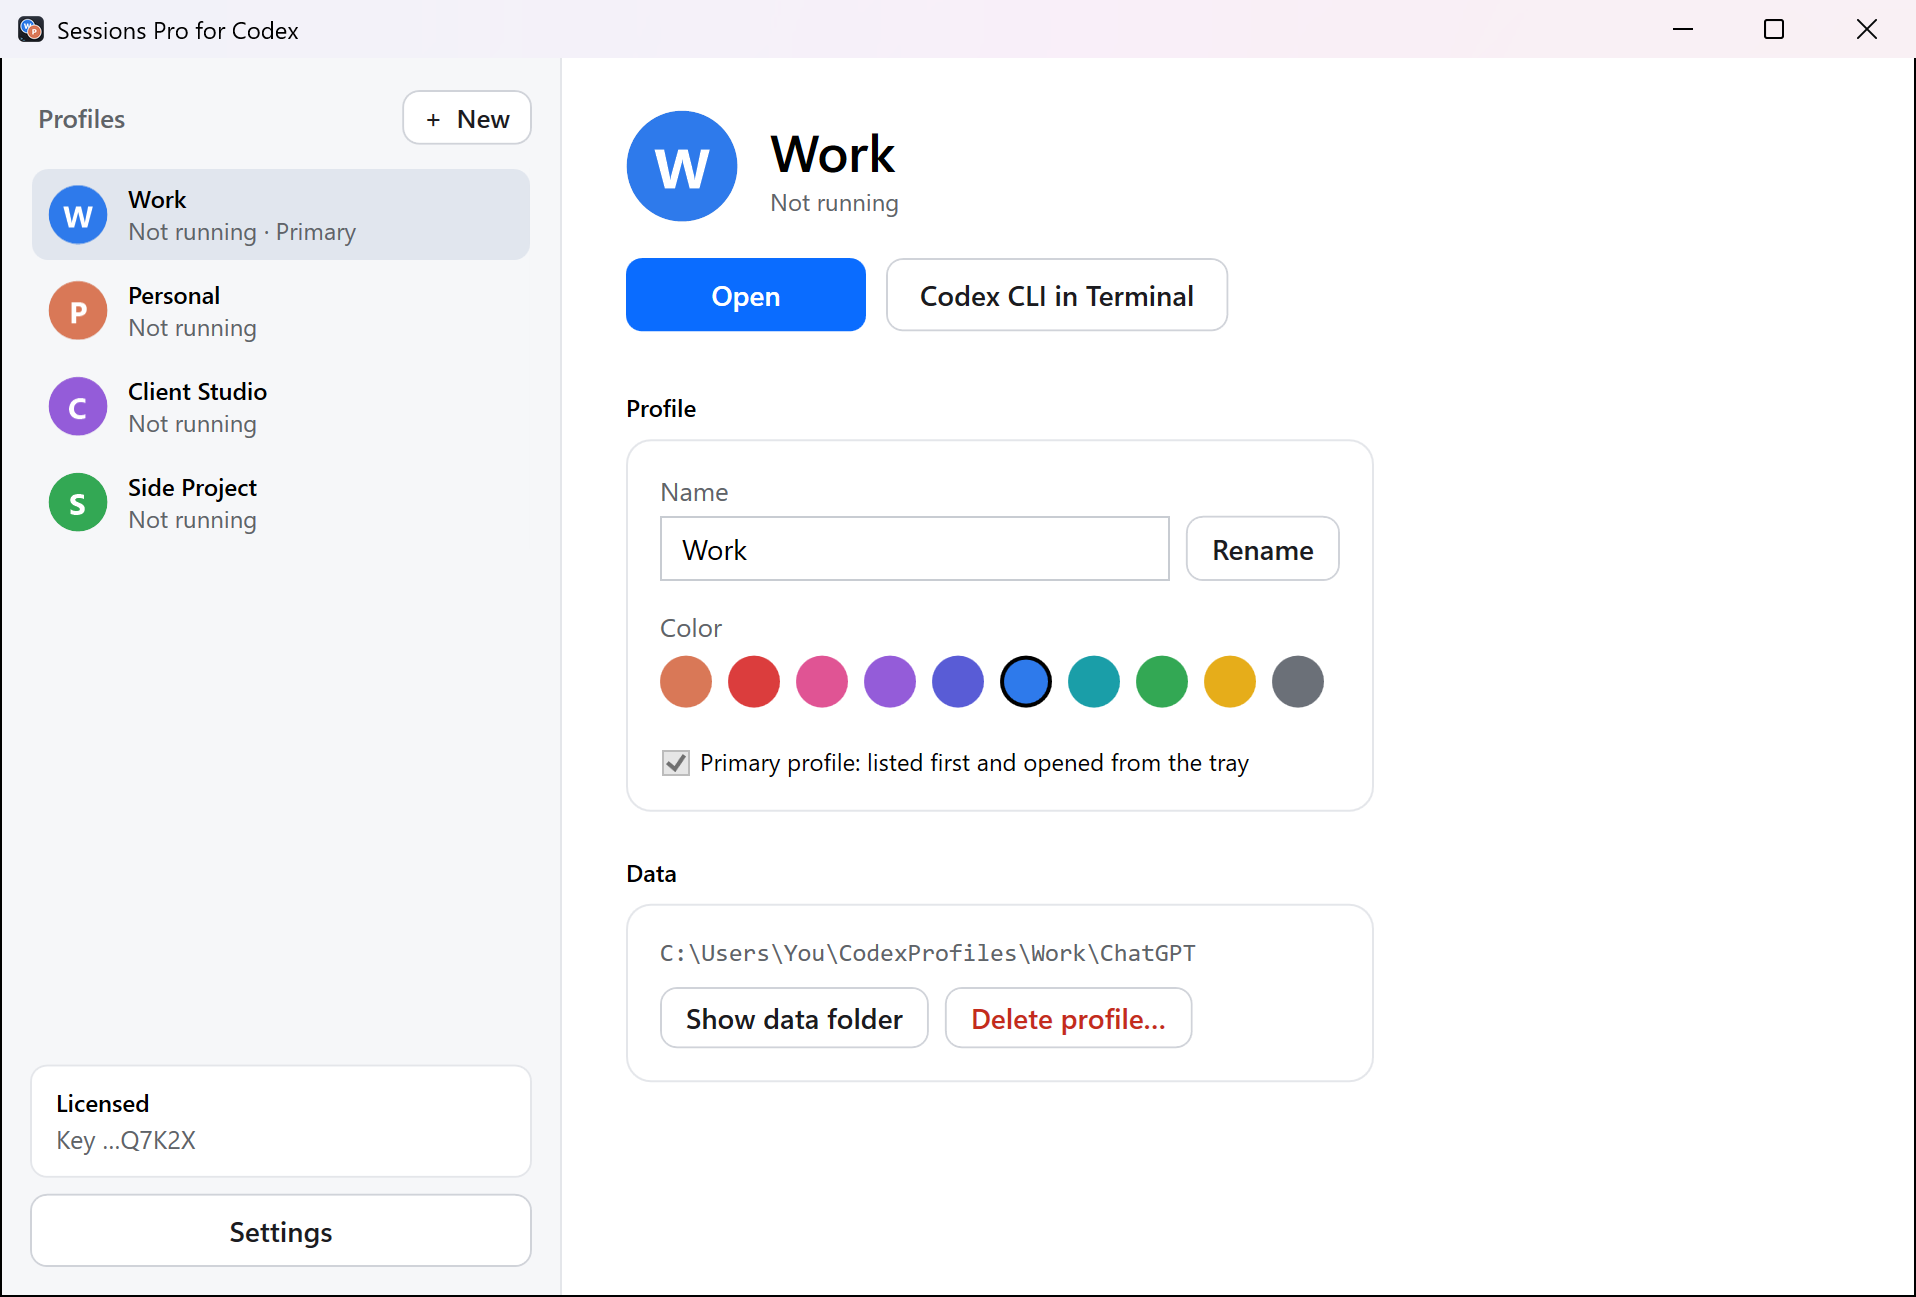Click the large Work profile header avatar

(682, 166)
